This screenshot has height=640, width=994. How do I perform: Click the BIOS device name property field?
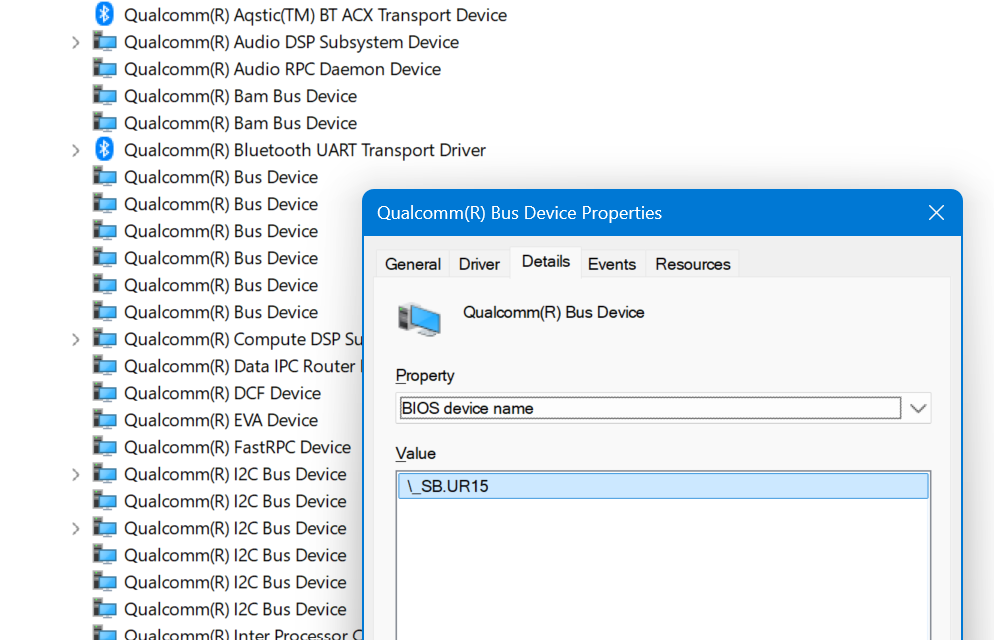point(650,408)
